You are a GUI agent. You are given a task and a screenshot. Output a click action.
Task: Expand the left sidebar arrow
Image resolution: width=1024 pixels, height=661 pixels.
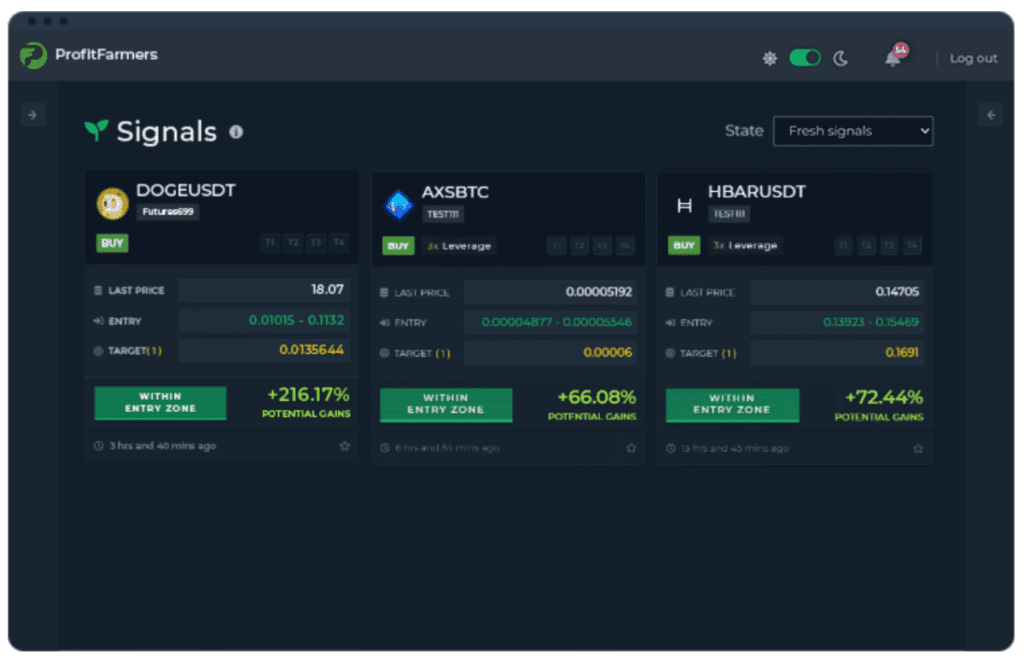[x=33, y=115]
